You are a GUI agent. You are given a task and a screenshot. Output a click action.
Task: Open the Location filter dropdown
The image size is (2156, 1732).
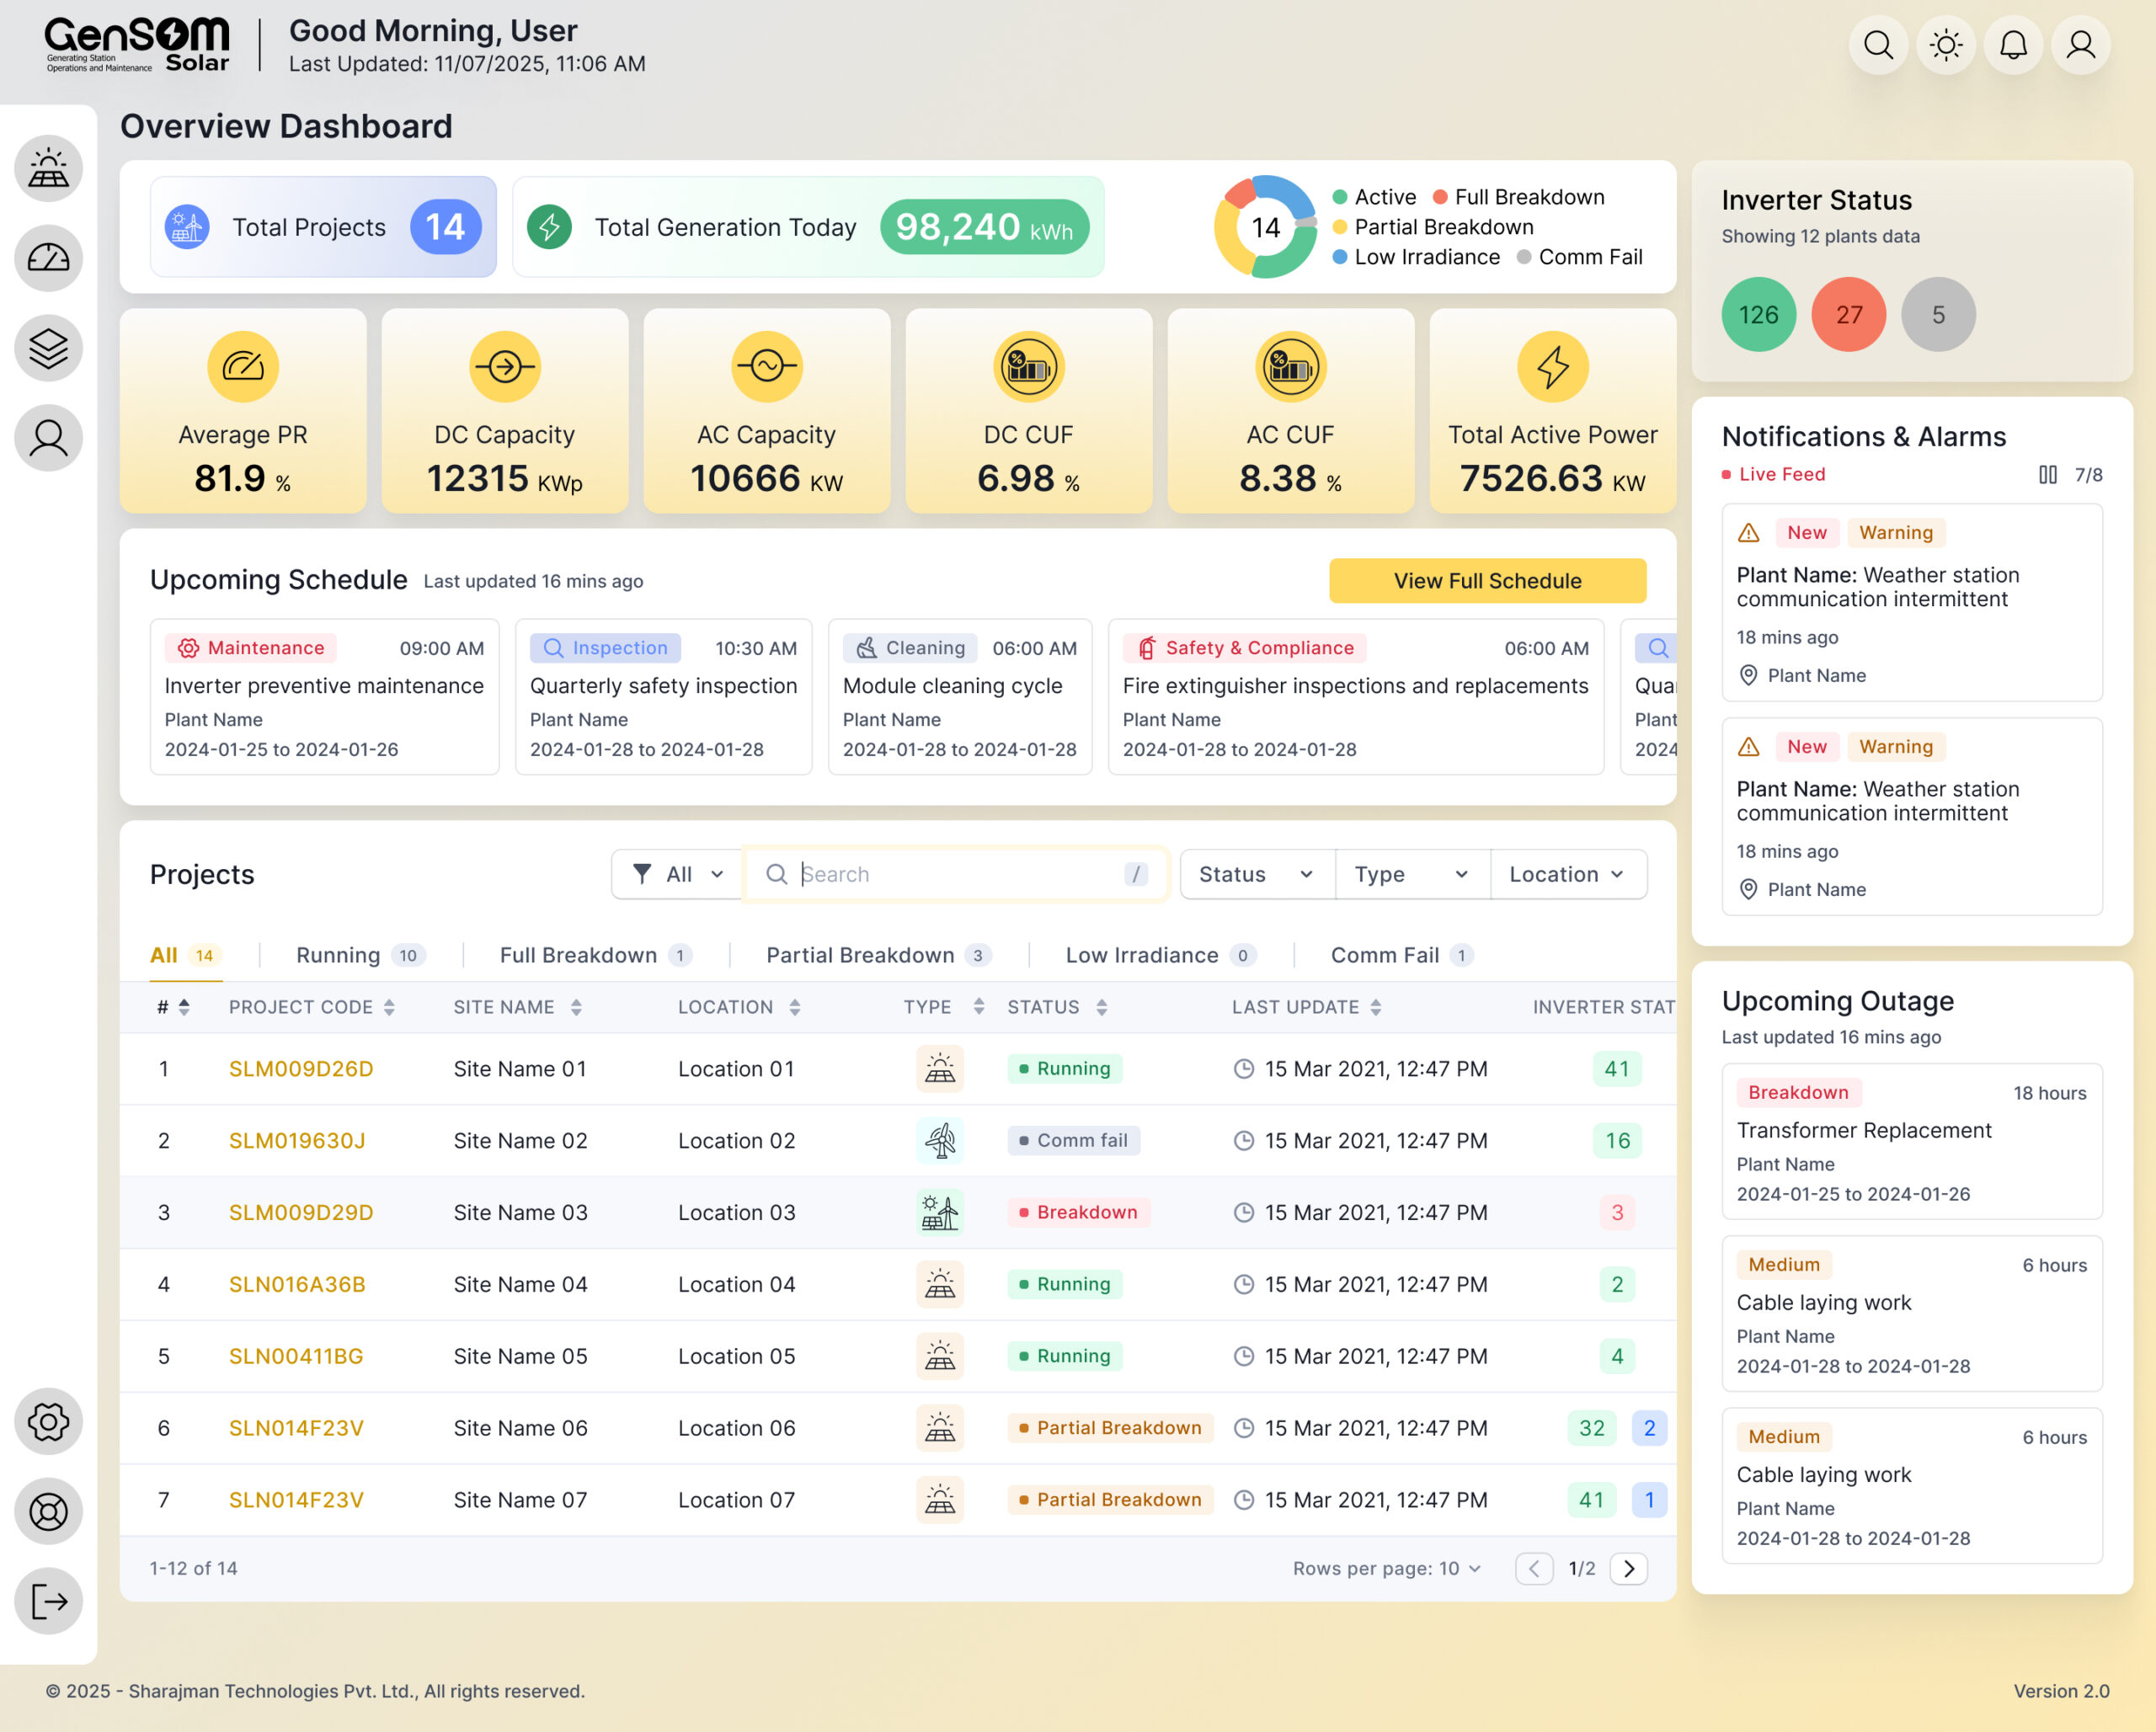click(x=1566, y=874)
